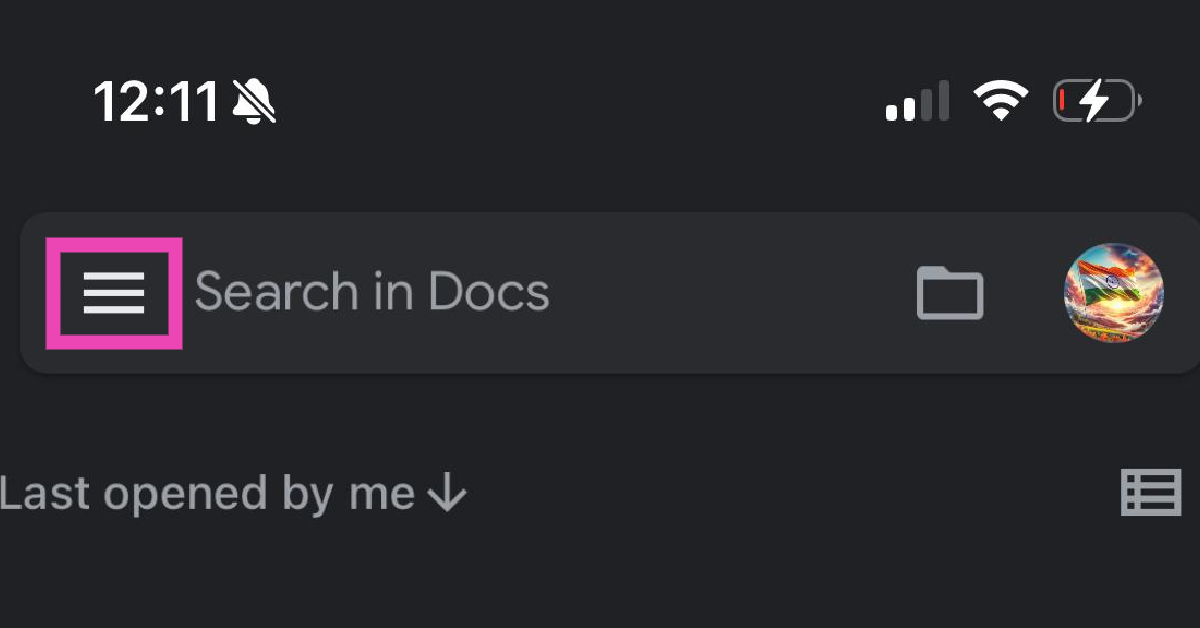Tap the silent mode bell icon
The height and width of the screenshot is (628, 1200).
coord(254,101)
